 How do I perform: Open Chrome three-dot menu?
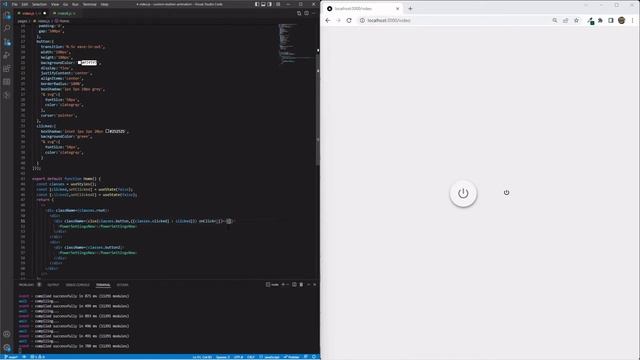pyautogui.click(x=633, y=20)
